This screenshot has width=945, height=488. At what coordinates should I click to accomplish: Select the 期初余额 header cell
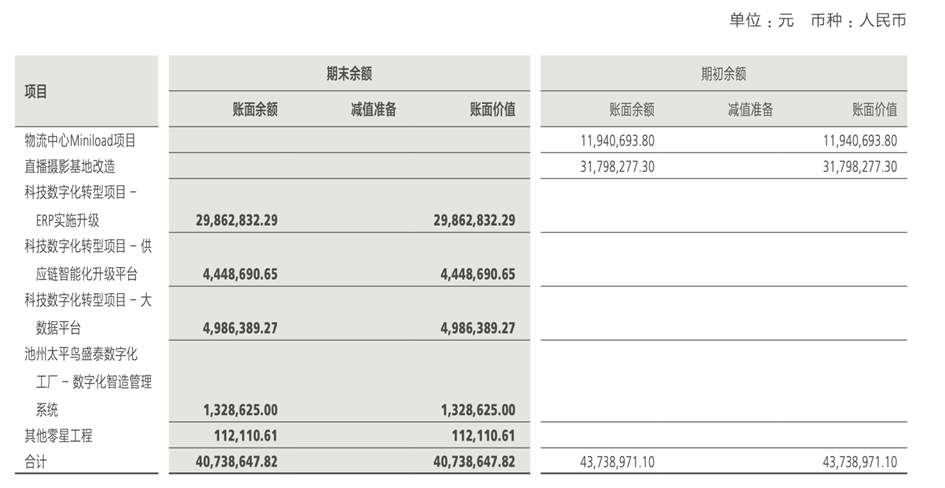[723, 73]
